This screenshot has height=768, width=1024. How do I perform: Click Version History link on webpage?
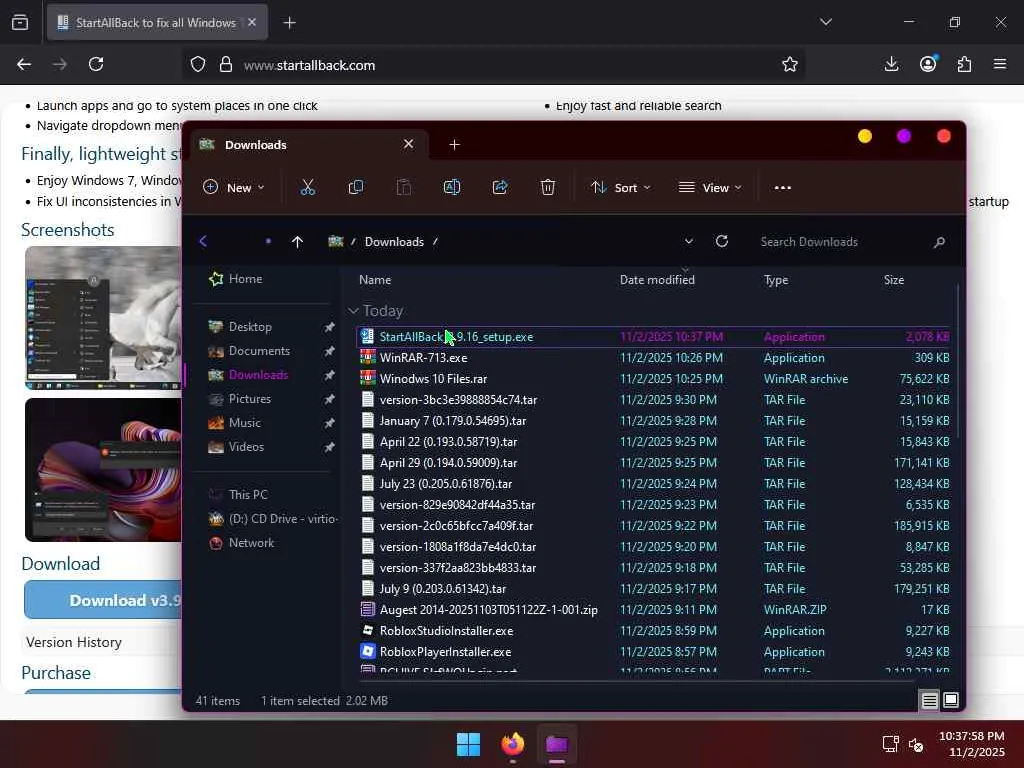[74, 643]
